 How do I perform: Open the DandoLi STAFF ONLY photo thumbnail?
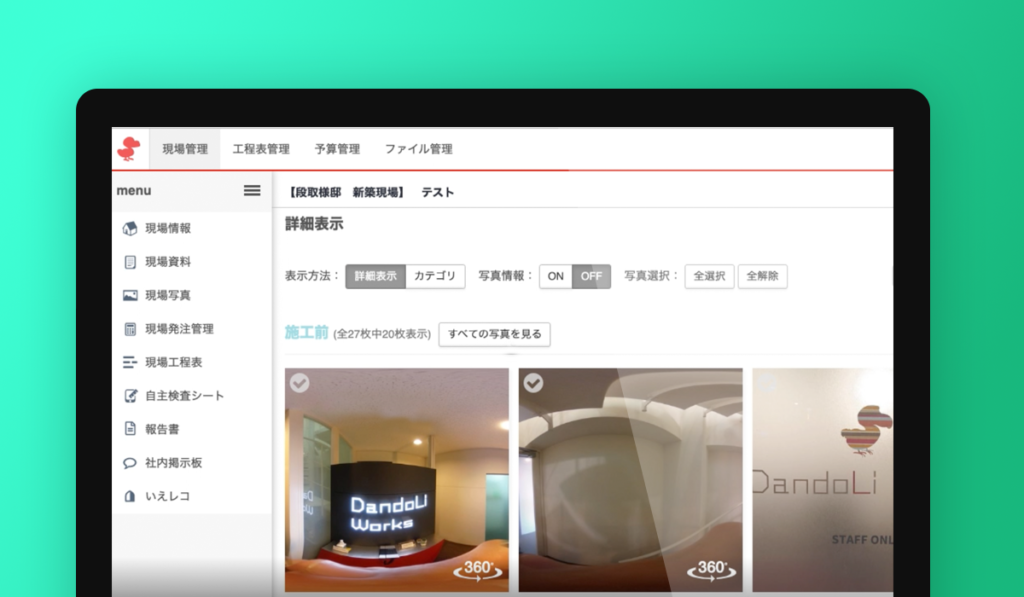coord(823,480)
